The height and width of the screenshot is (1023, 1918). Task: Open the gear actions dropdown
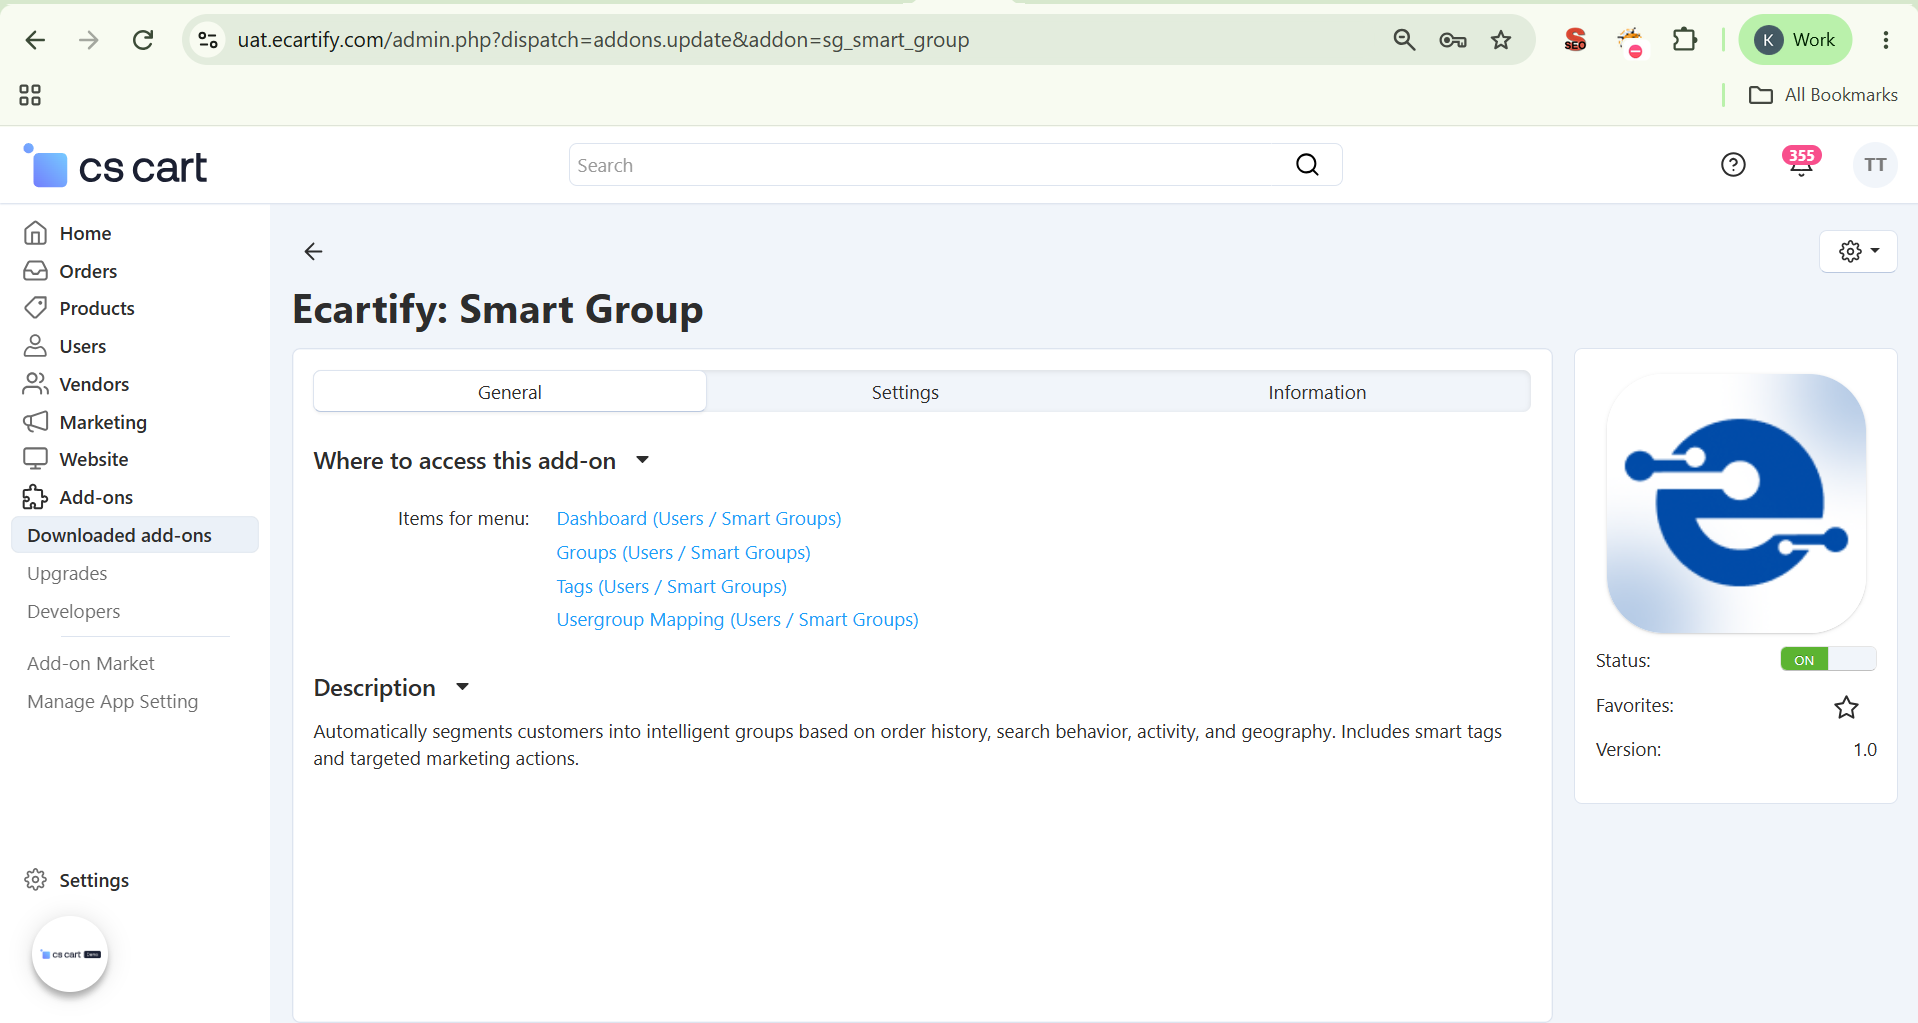1858,251
